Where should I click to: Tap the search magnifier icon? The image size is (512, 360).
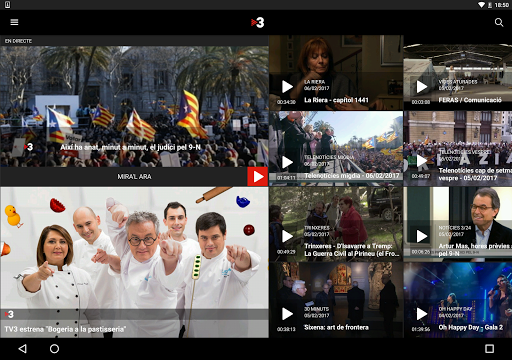499,22
